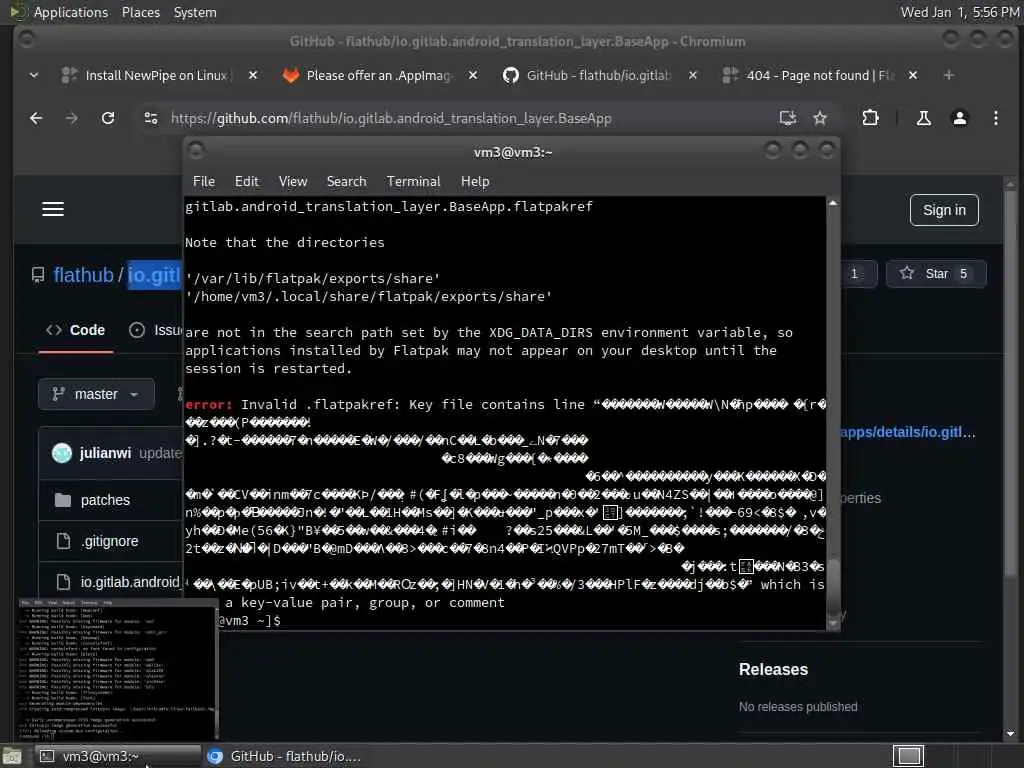Viewport: 1024px width, 768px height.
Task: Click browser page scrollbar down arrow
Action: point(1010,734)
